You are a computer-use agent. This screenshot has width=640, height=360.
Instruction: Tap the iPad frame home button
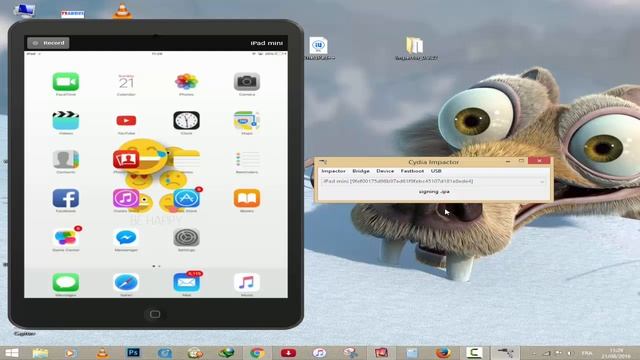click(x=155, y=314)
